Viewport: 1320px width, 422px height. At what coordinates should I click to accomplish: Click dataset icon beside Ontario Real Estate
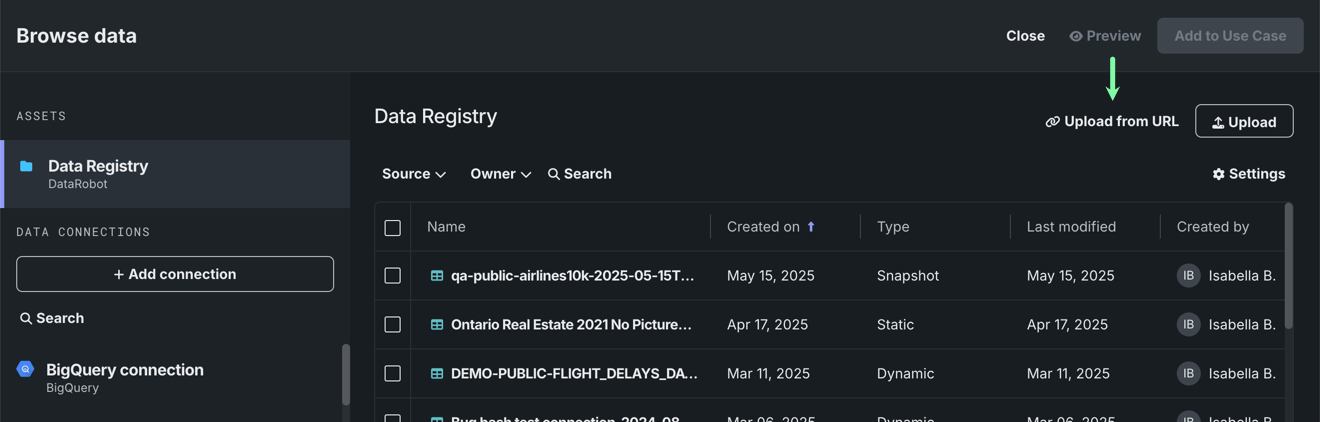[437, 325]
